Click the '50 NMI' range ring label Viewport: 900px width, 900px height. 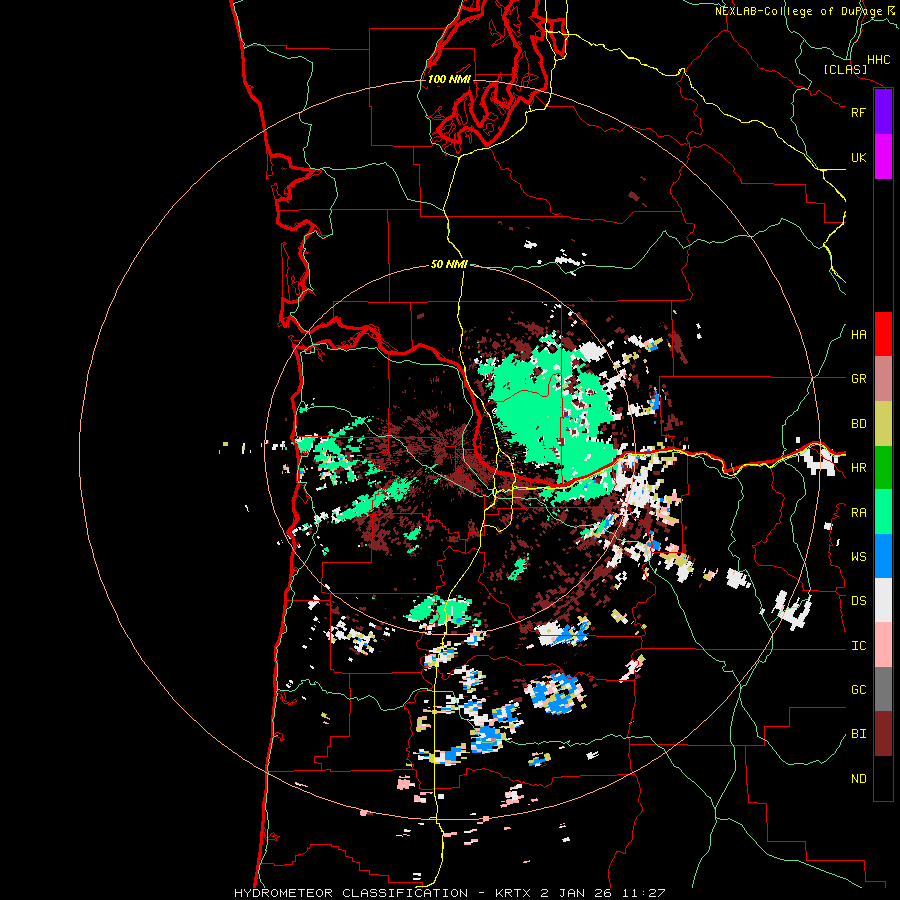449,264
